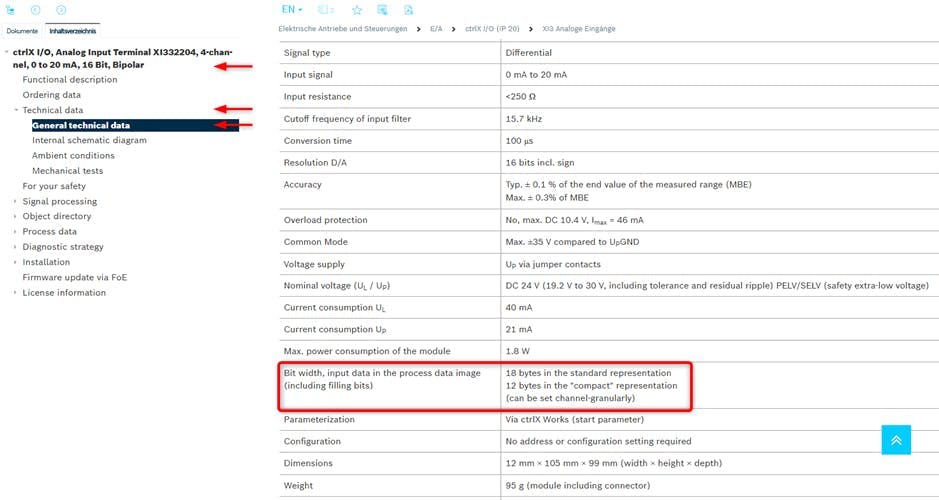Click the navigation tree icon at top left

[x=12, y=10]
